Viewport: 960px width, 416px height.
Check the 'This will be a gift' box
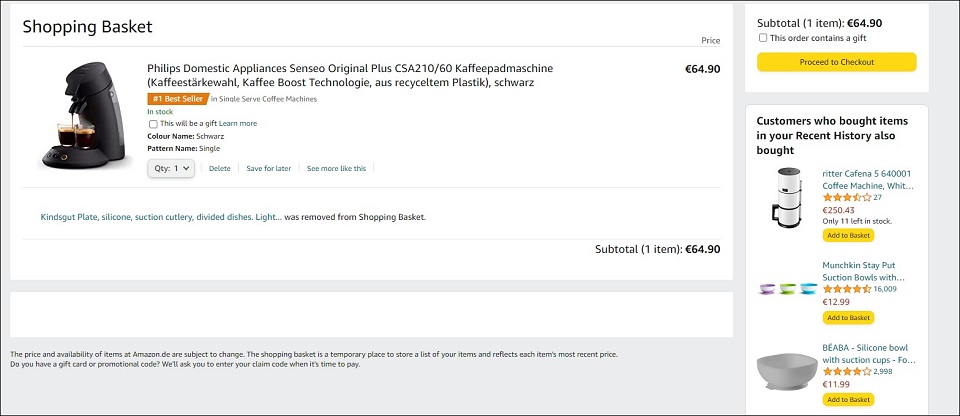(x=153, y=124)
